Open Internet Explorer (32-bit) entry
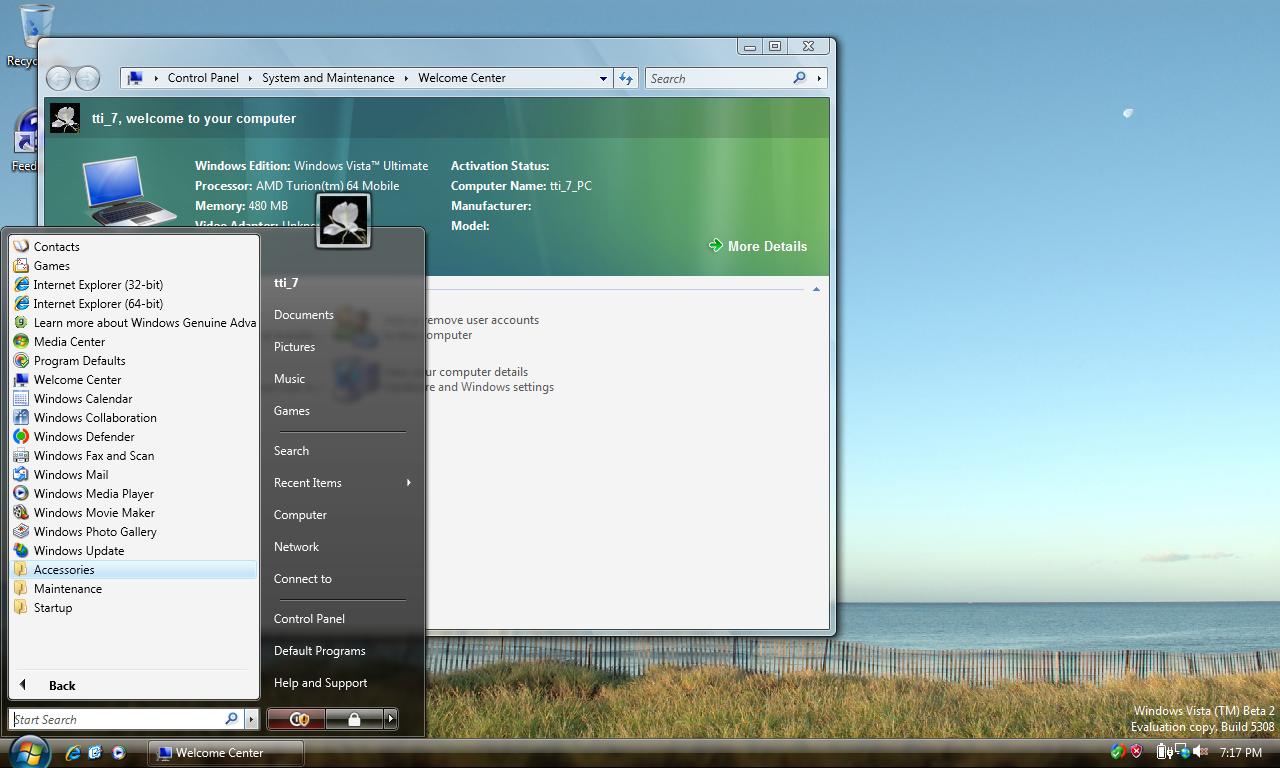The height and width of the screenshot is (768, 1280). point(134,285)
